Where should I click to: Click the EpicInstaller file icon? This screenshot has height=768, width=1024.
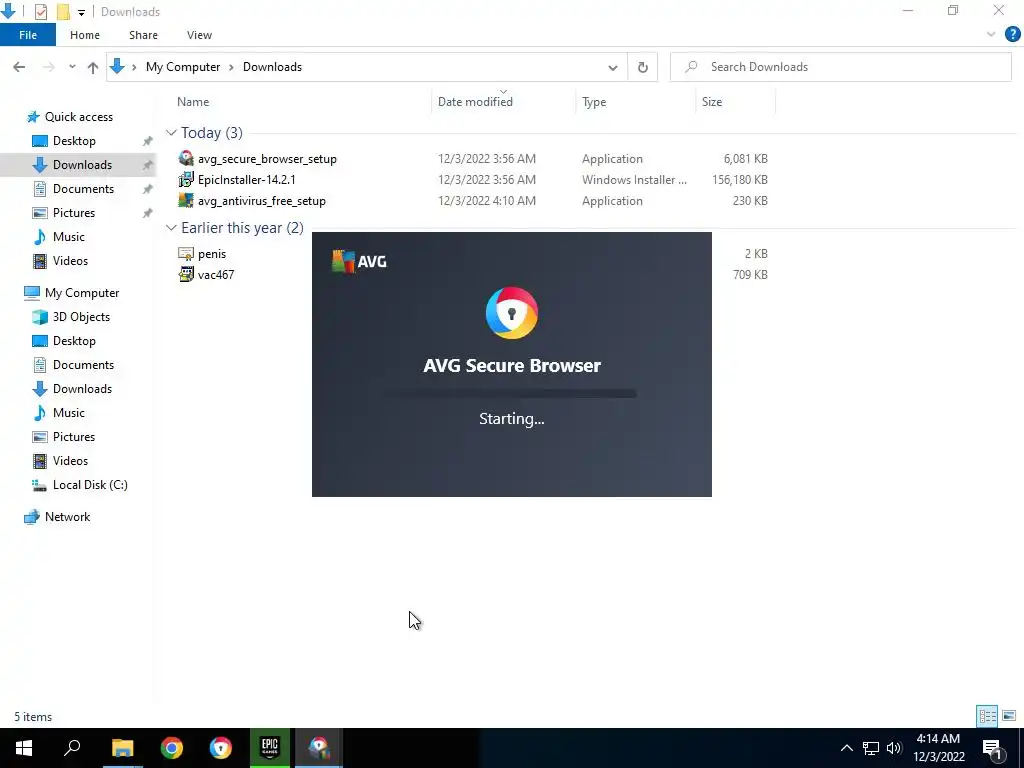pos(186,179)
